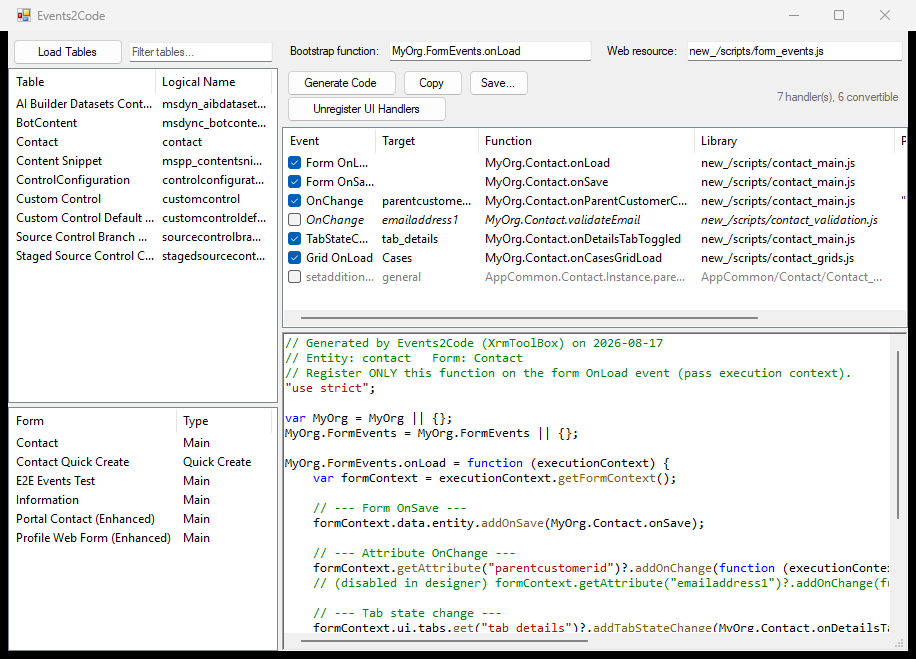916x659 pixels.
Task: Minimize the Events2Code window
Action: click(794, 15)
